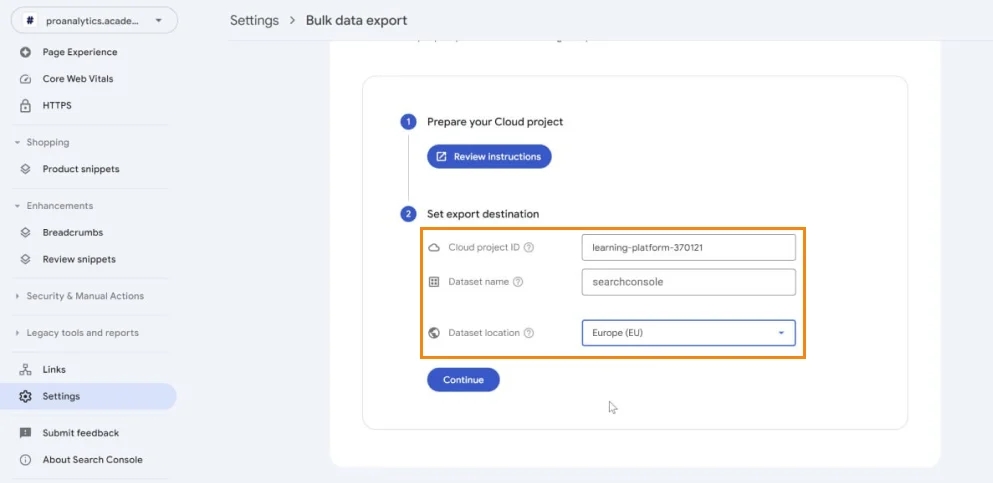Click the Continue button
This screenshot has width=993, height=483.
[463, 380]
